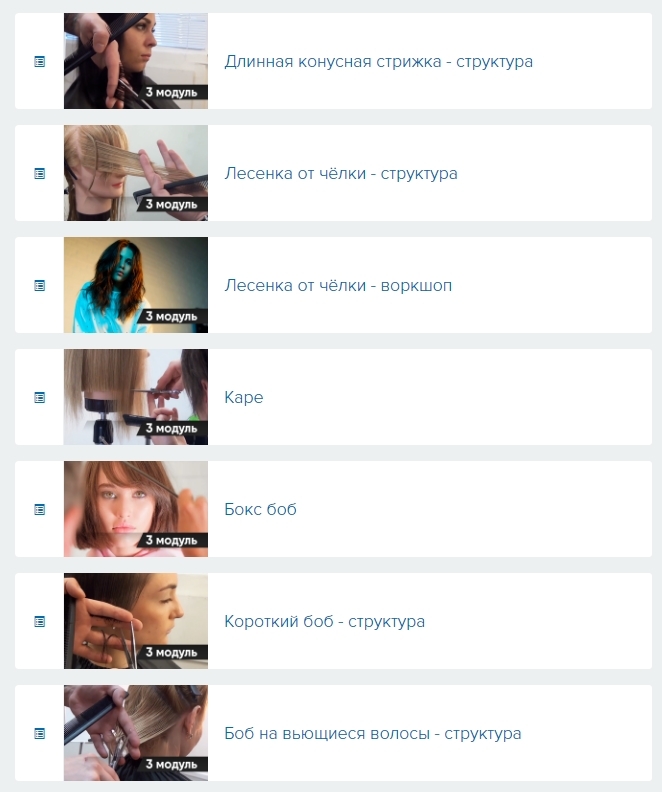Click Бокс боб thumbnail with bangs model

click(136, 509)
